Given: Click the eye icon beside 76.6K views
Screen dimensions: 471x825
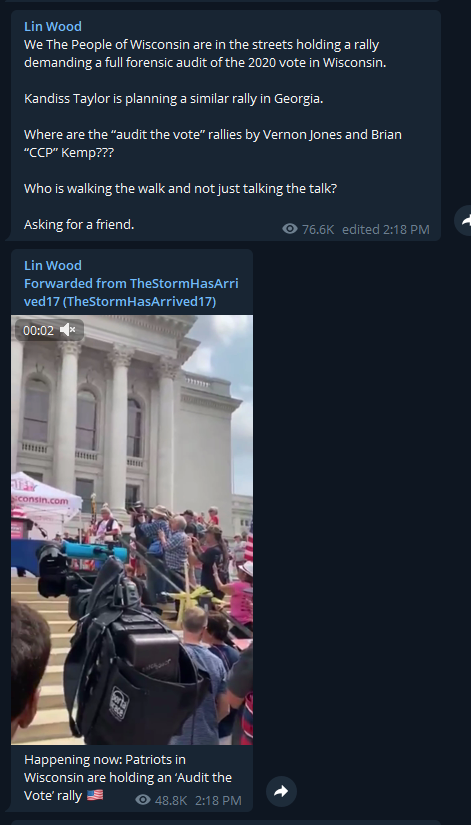Looking at the screenshot, I should 290,229.
